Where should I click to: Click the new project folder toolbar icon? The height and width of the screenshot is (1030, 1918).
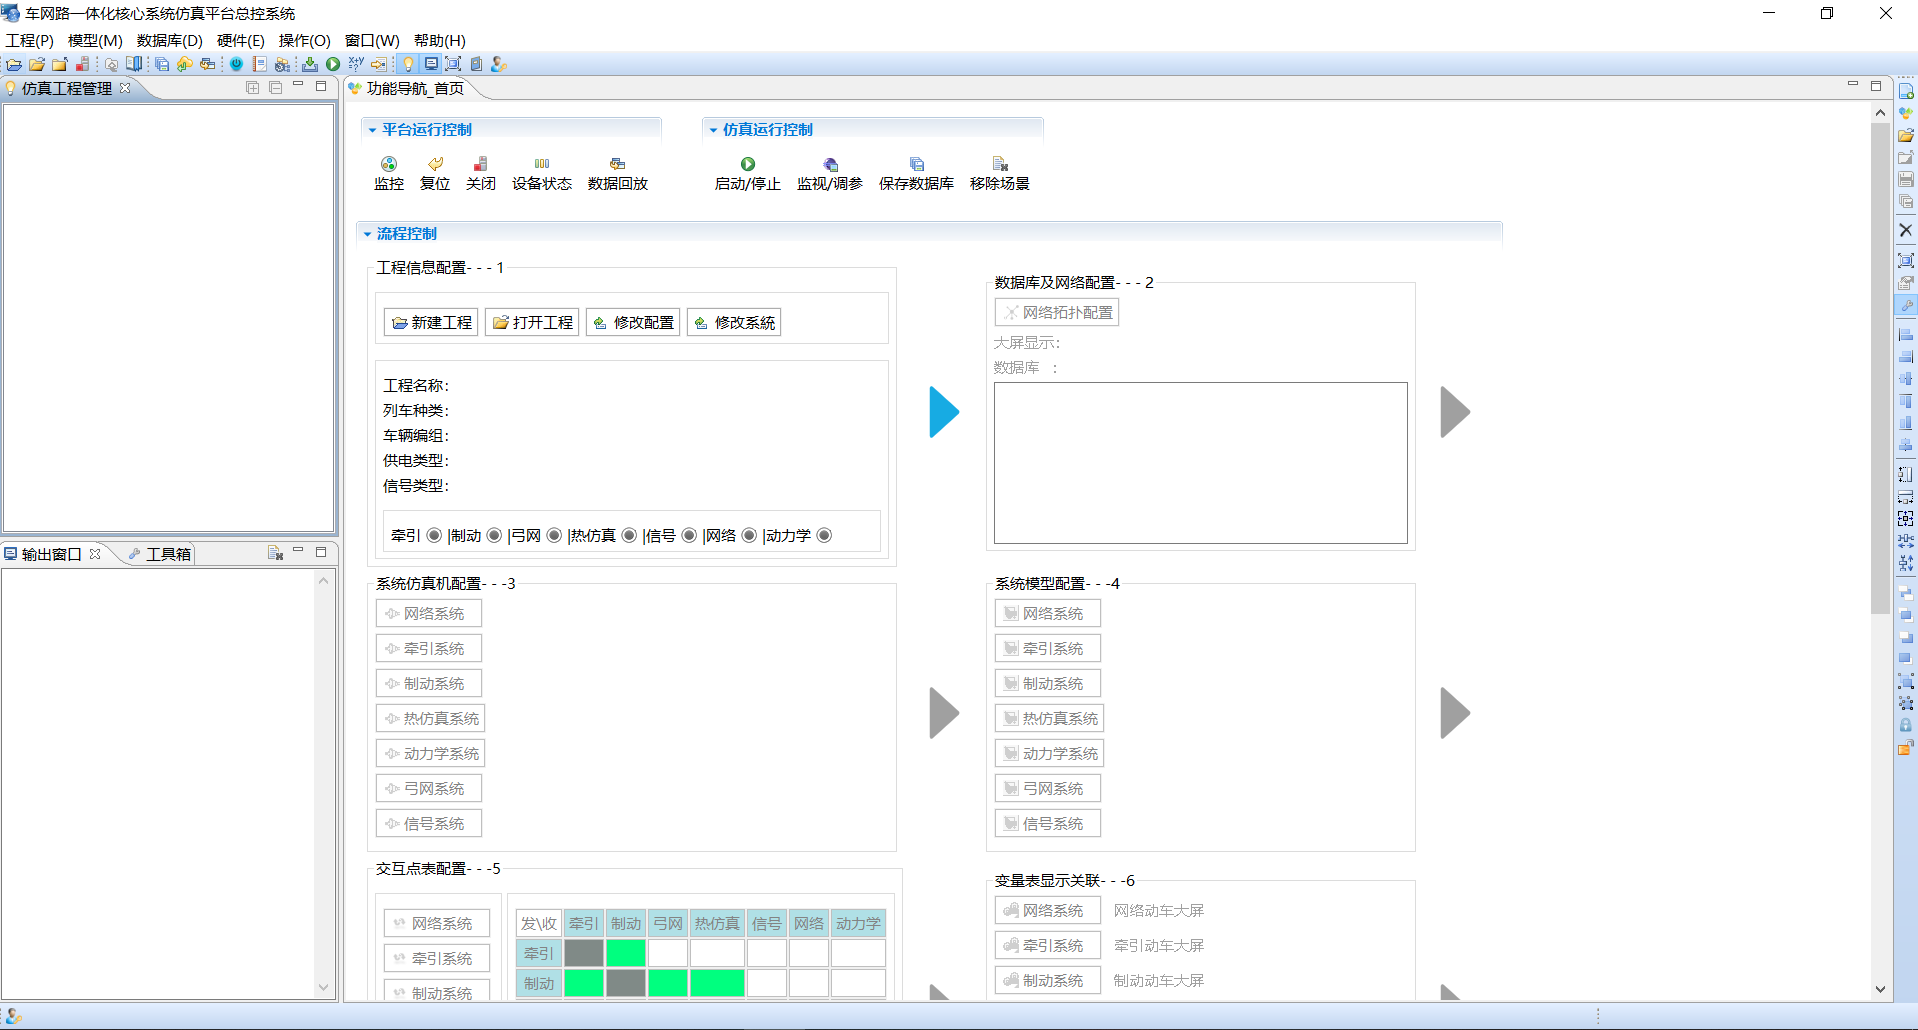[14, 64]
